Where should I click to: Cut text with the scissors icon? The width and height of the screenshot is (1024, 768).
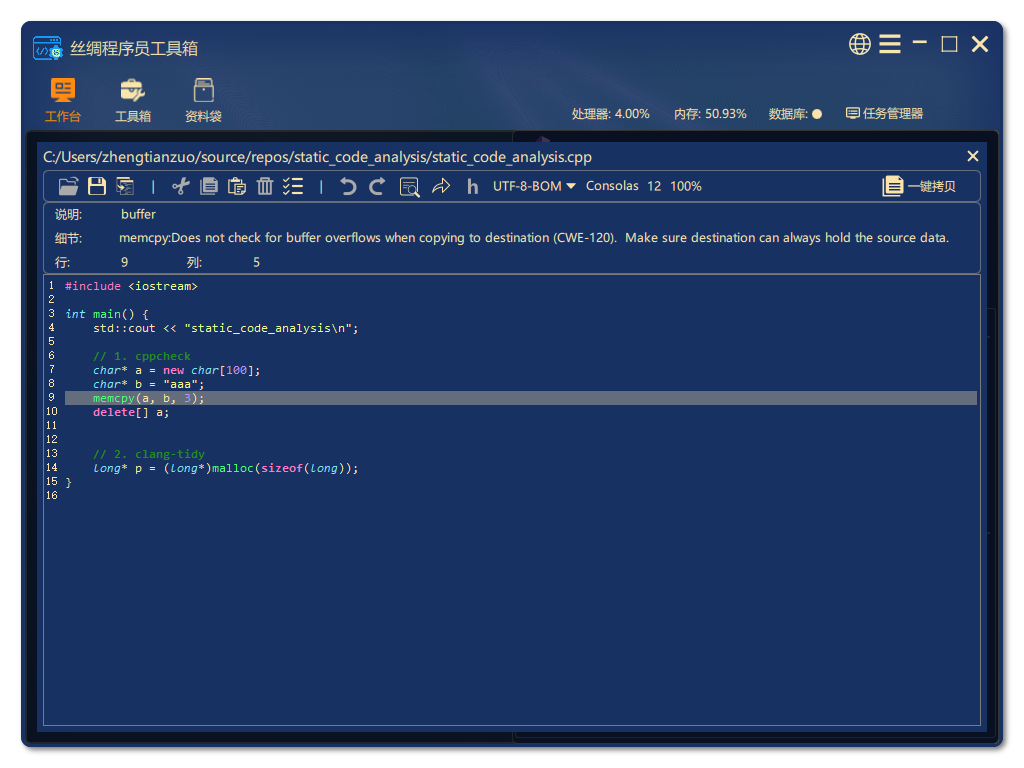(x=181, y=186)
